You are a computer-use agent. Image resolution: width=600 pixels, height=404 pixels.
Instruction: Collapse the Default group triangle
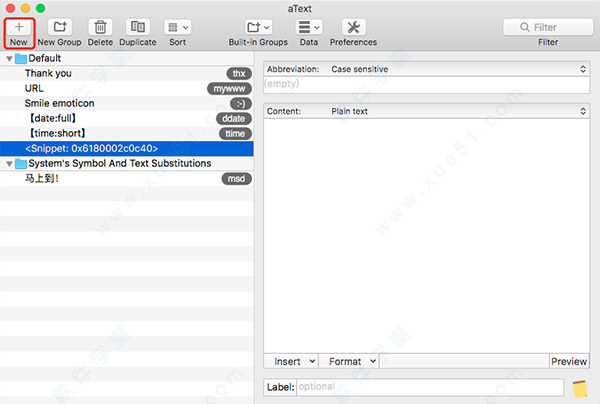coord(9,59)
